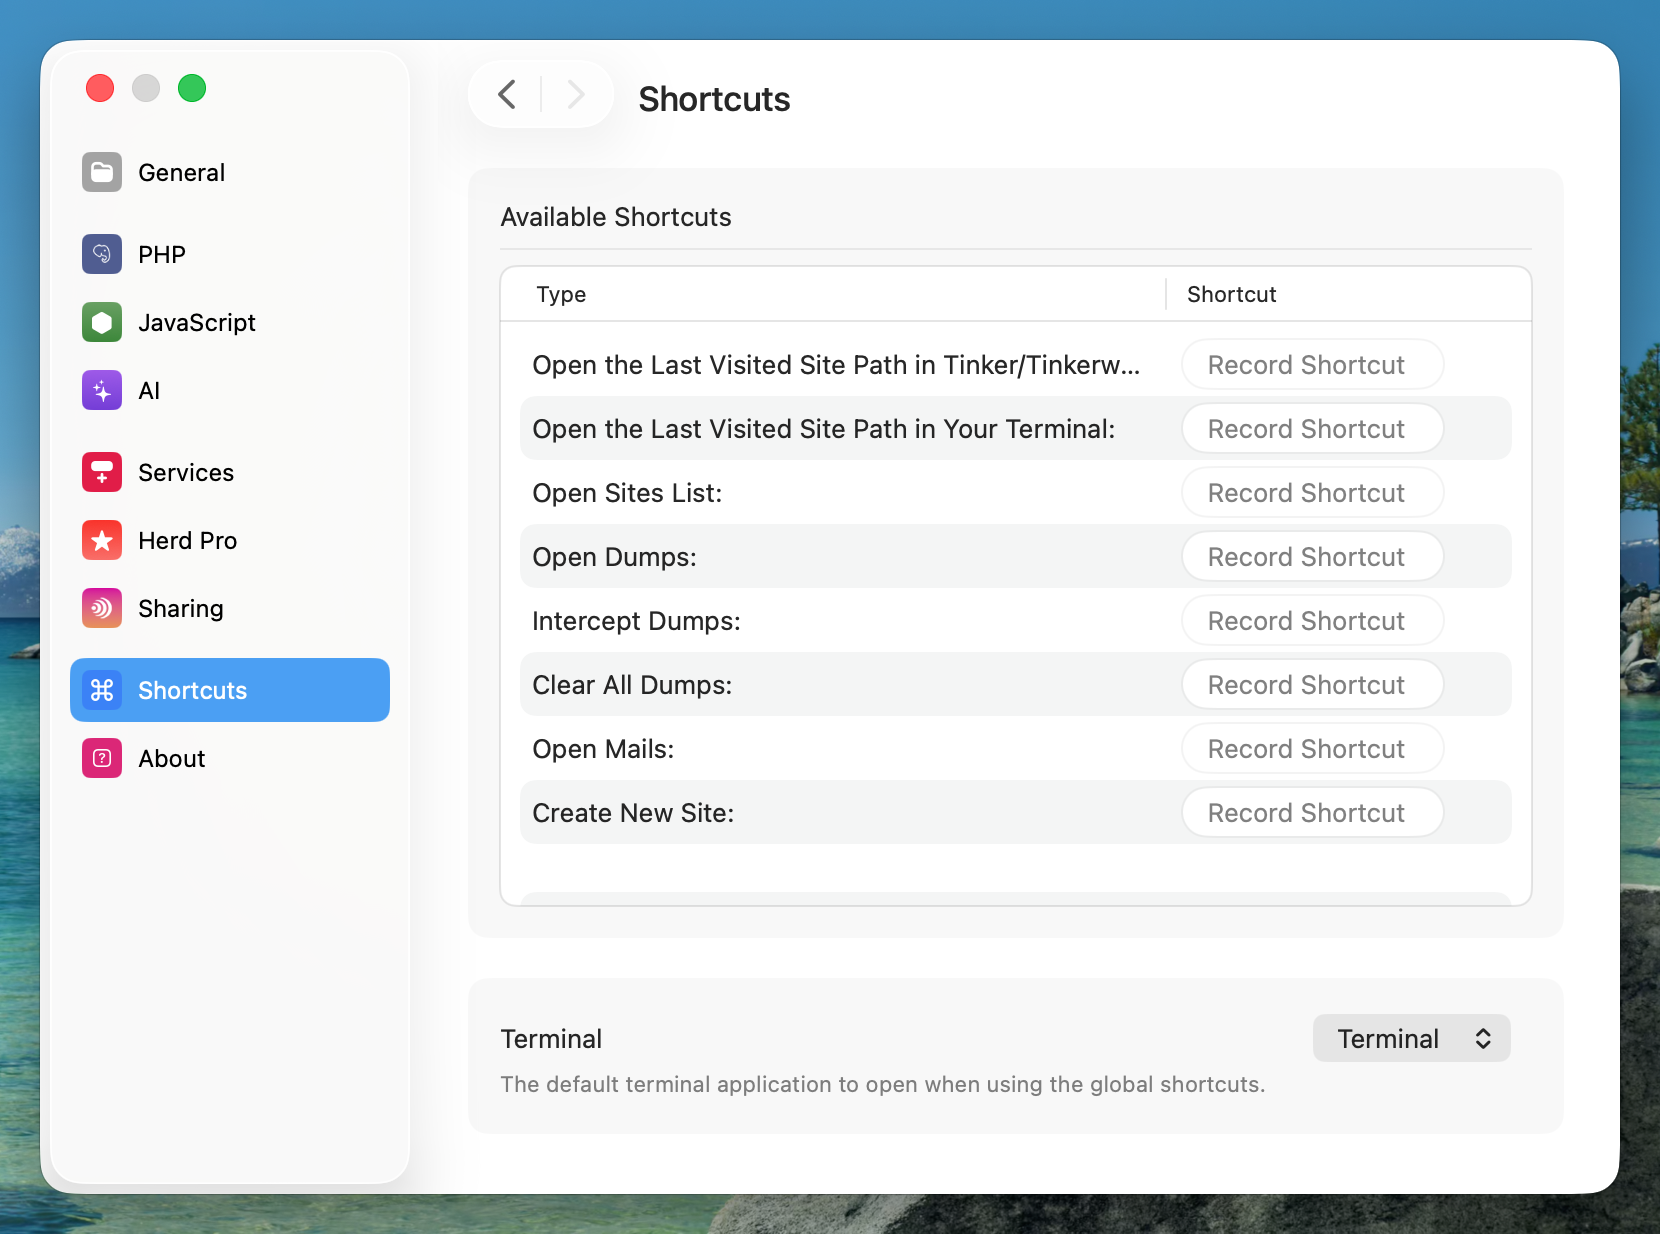Click the AI sparkle icon

click(102, 390)
